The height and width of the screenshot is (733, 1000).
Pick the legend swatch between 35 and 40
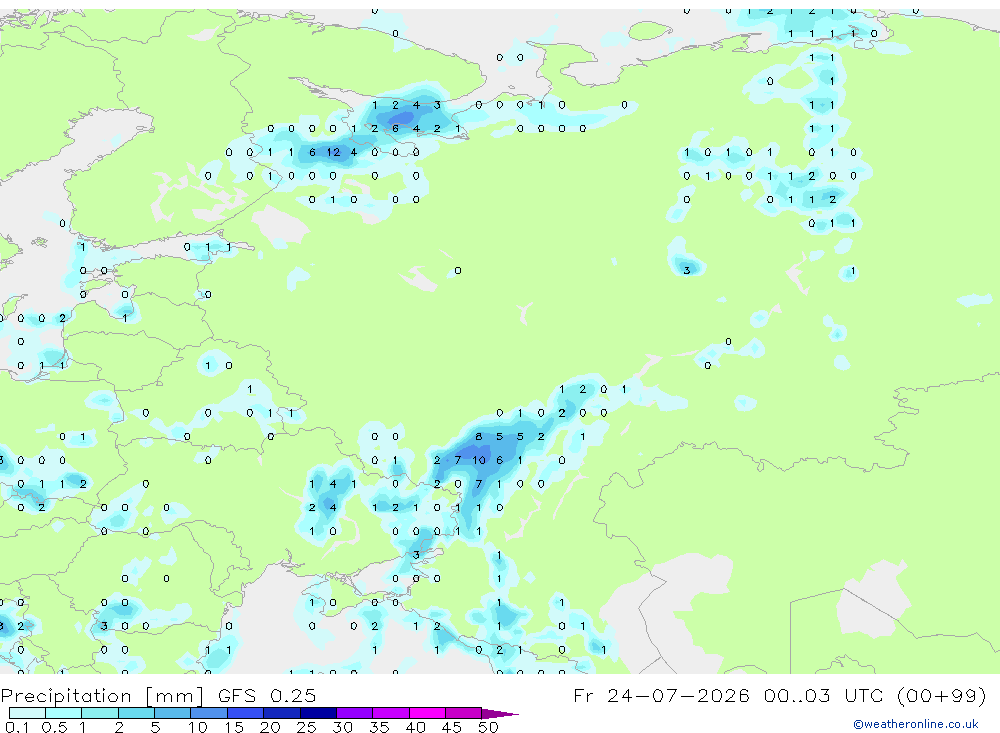pyautogui.click(x=391, y=713)
